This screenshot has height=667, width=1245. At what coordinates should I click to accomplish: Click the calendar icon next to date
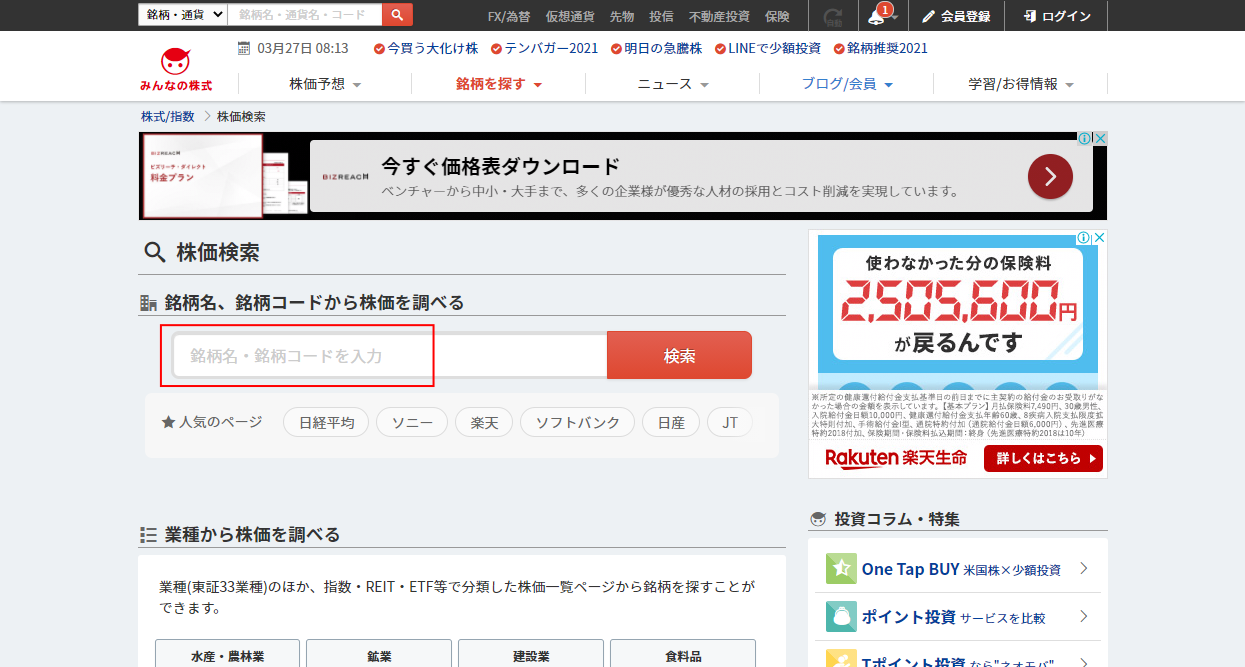(x=244, y=48)
